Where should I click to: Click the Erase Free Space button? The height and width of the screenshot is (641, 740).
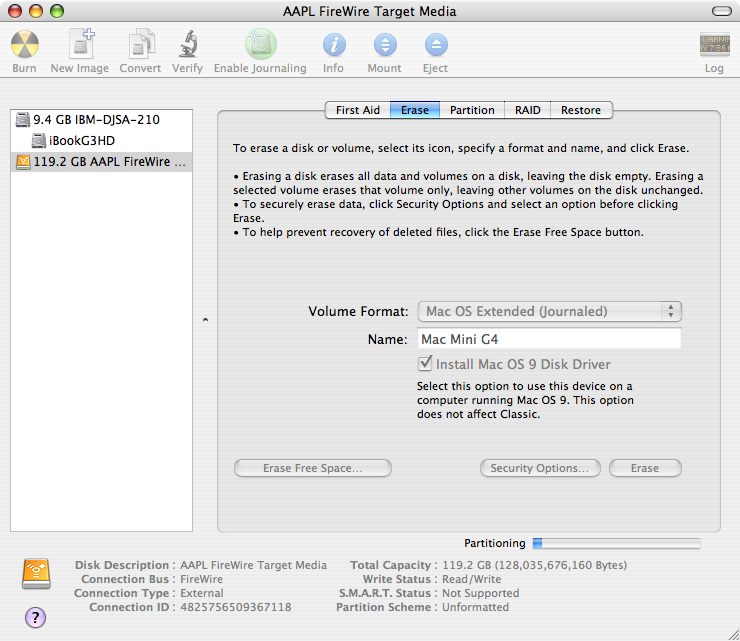(313, 468)
